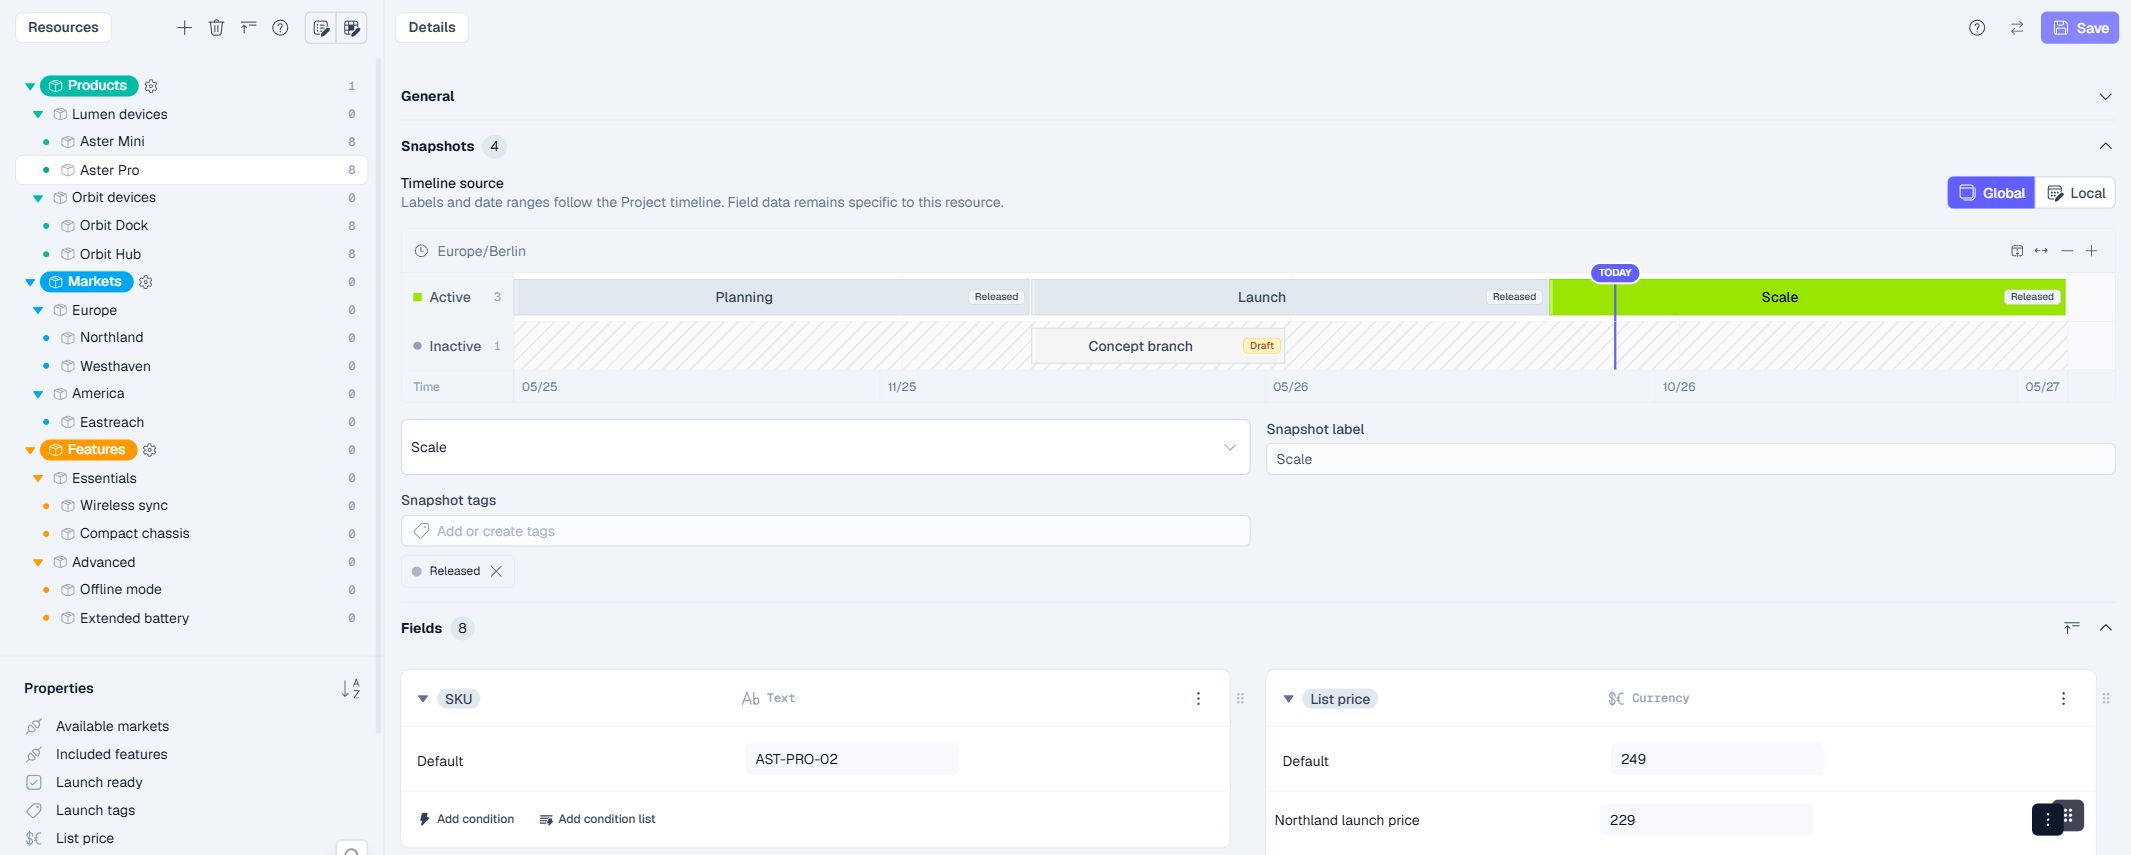Select Aster Mini in the resource tree

click(112, 142)
